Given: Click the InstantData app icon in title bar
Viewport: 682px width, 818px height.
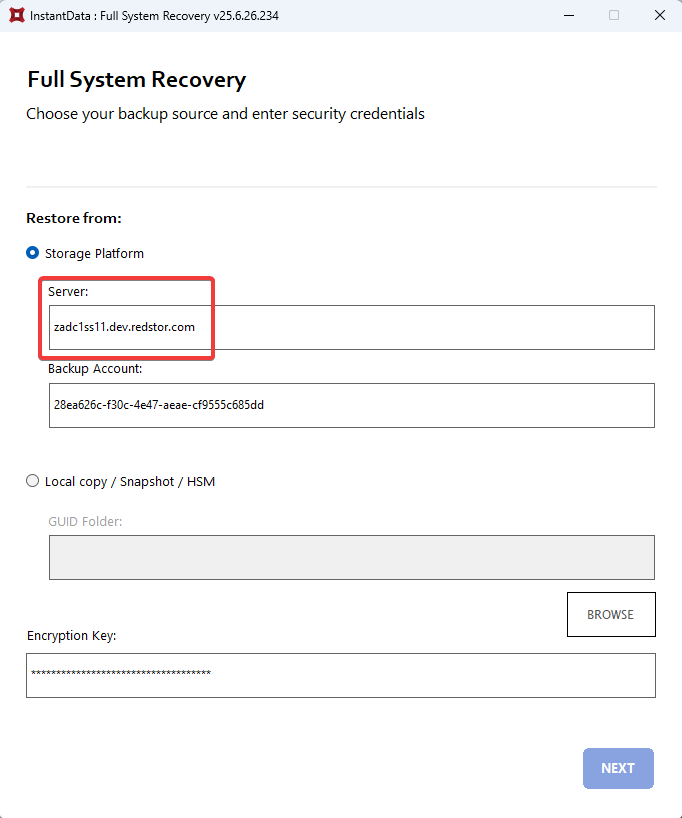Looking at the screenshot, I should click(x=17, y=16).
